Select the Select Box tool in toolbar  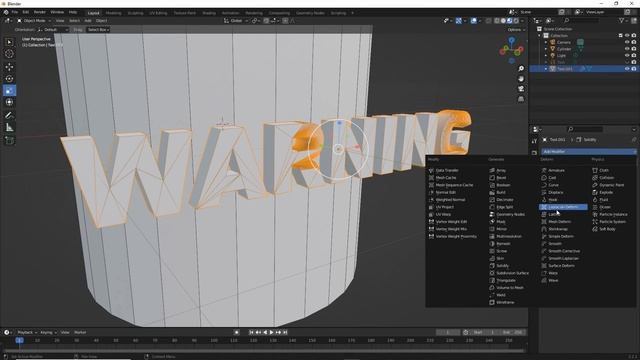tap(9, 42)
